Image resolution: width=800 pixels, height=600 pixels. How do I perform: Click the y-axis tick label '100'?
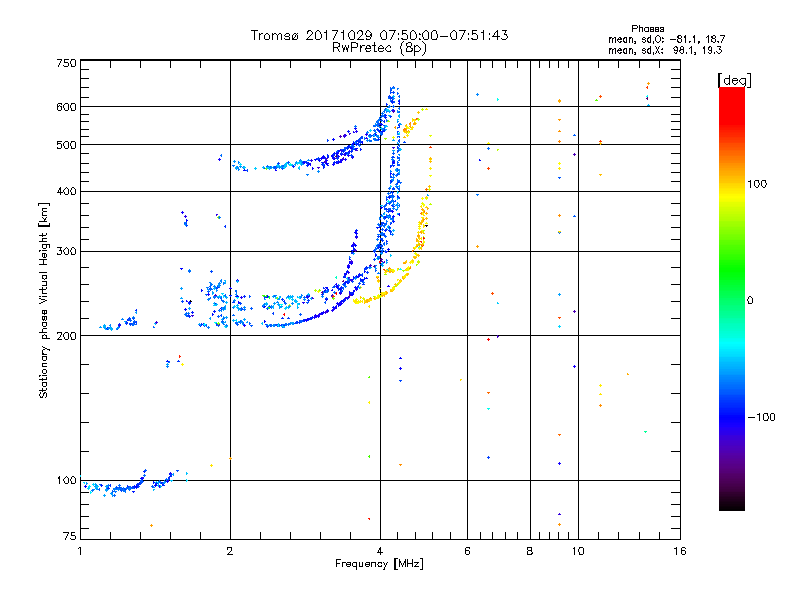pos(66,481)
